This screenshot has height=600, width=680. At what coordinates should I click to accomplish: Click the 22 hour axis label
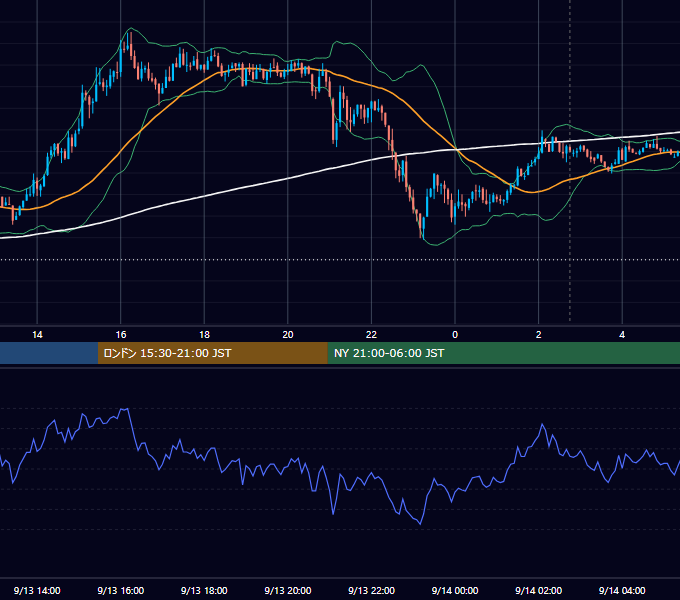coord(371,335)
